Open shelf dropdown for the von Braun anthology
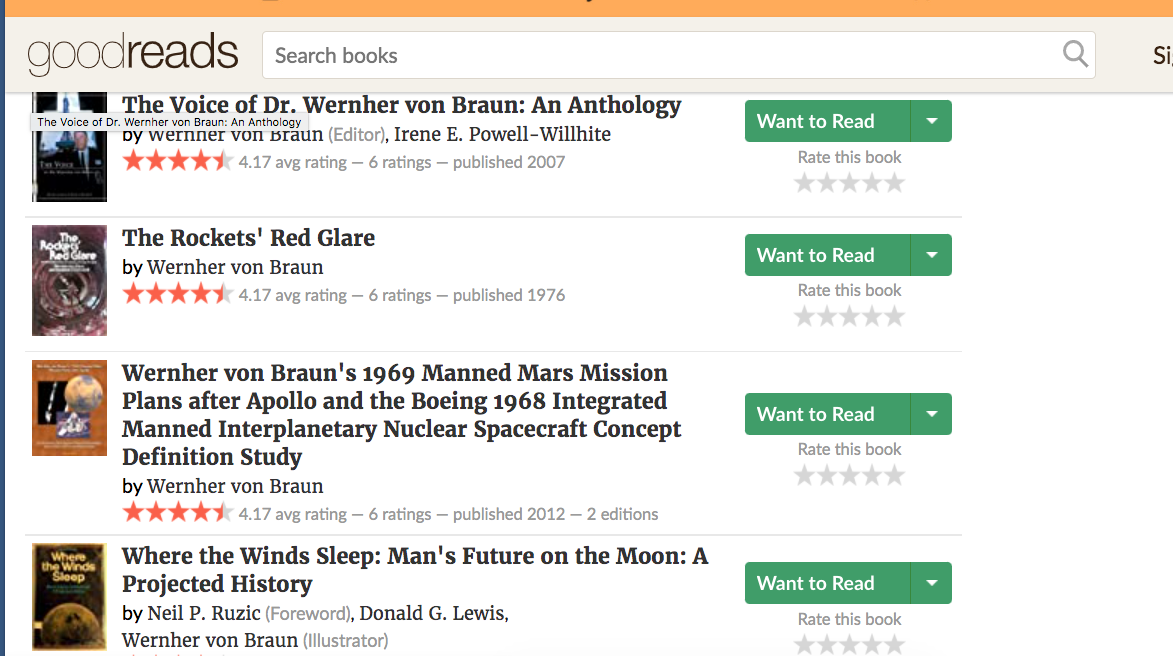The width and height of the screenshot is (1173, 656). pos(931,121)
